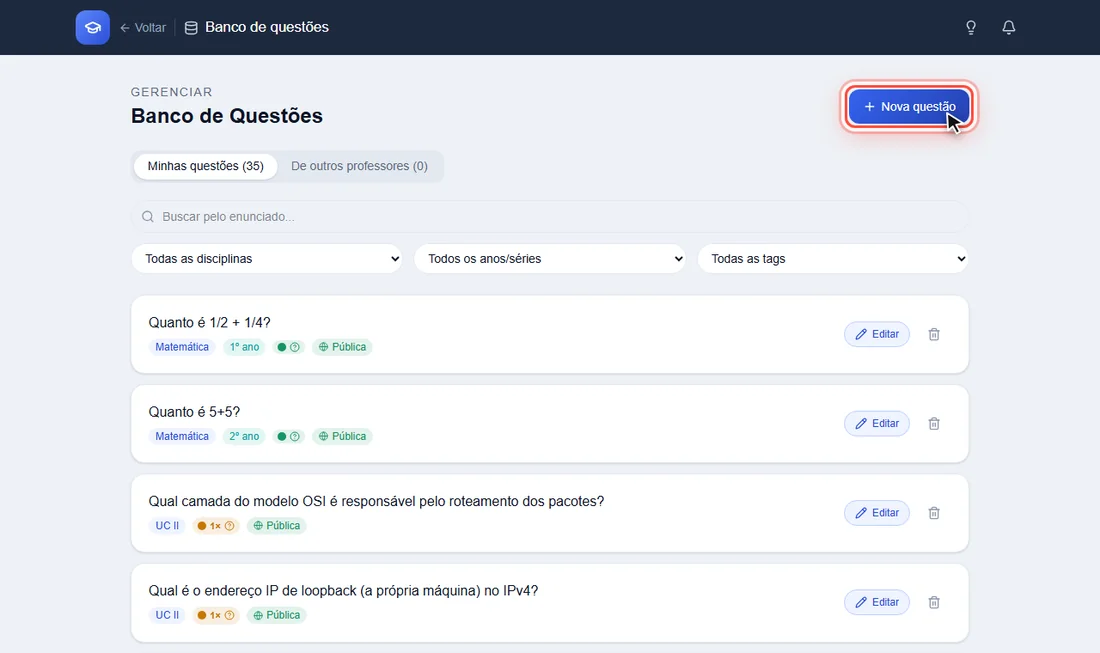Open the Todas as disciplinas dropdown
The width and height of the screenshot is (1100, 653).
coord(267,259)
